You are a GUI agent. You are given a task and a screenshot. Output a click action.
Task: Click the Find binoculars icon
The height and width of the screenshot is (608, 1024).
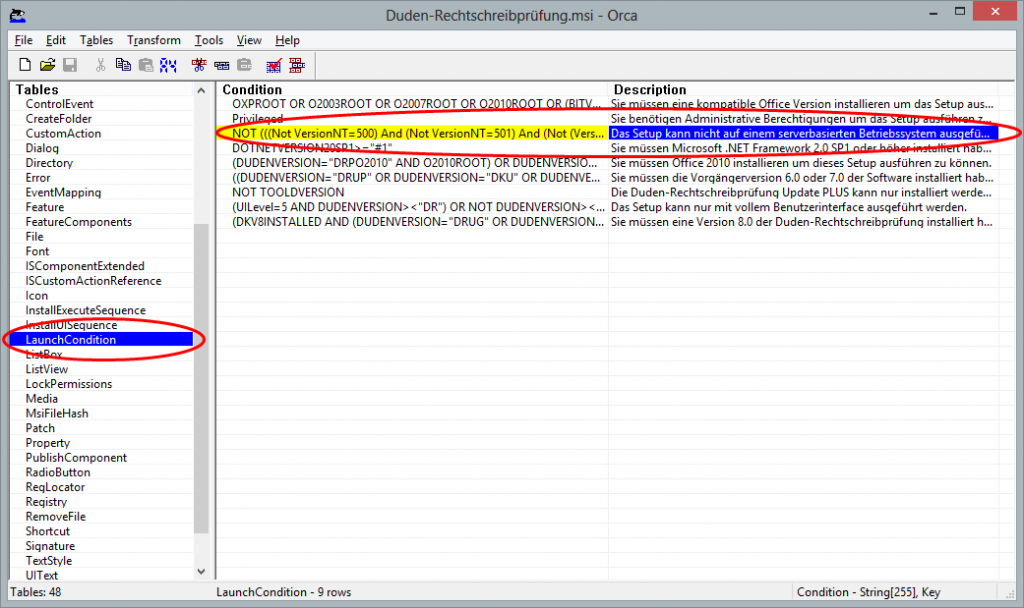tap(169, 65)
